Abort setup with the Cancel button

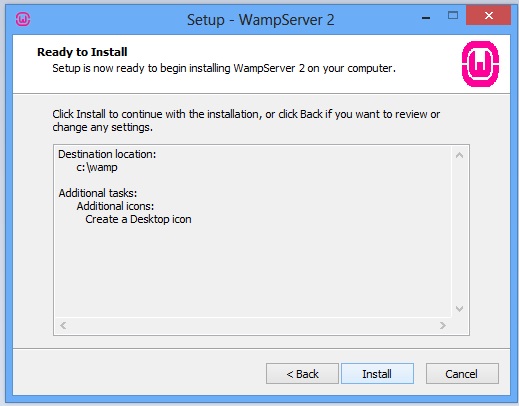click(462, 374)
